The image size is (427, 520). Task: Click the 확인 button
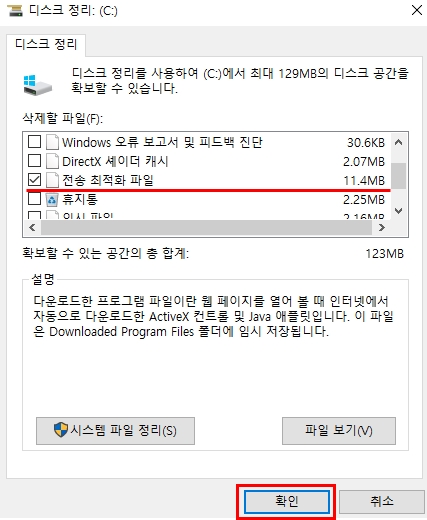287,501
